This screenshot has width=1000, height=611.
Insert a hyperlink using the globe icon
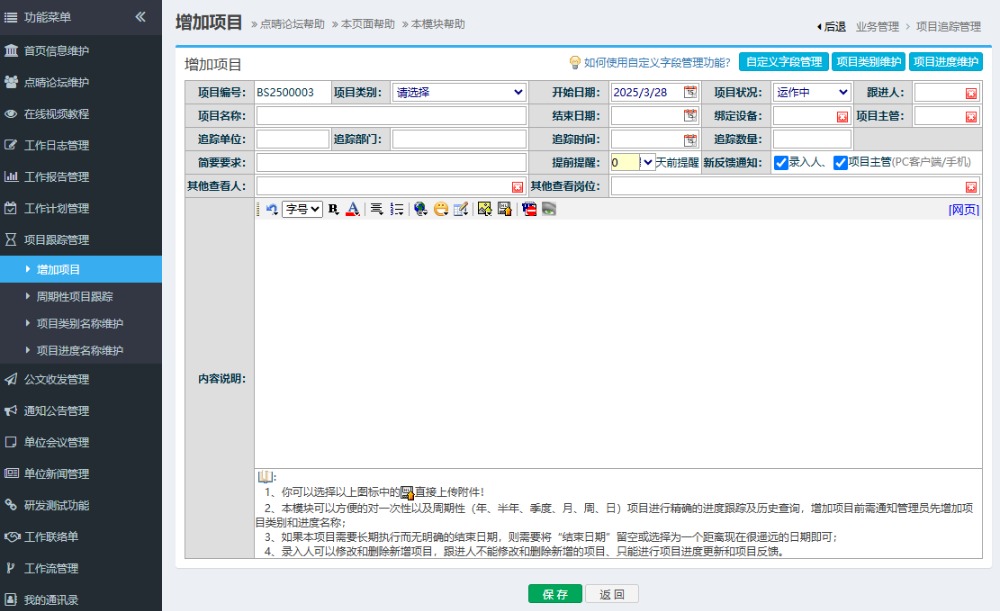click(x=420, y=209)
